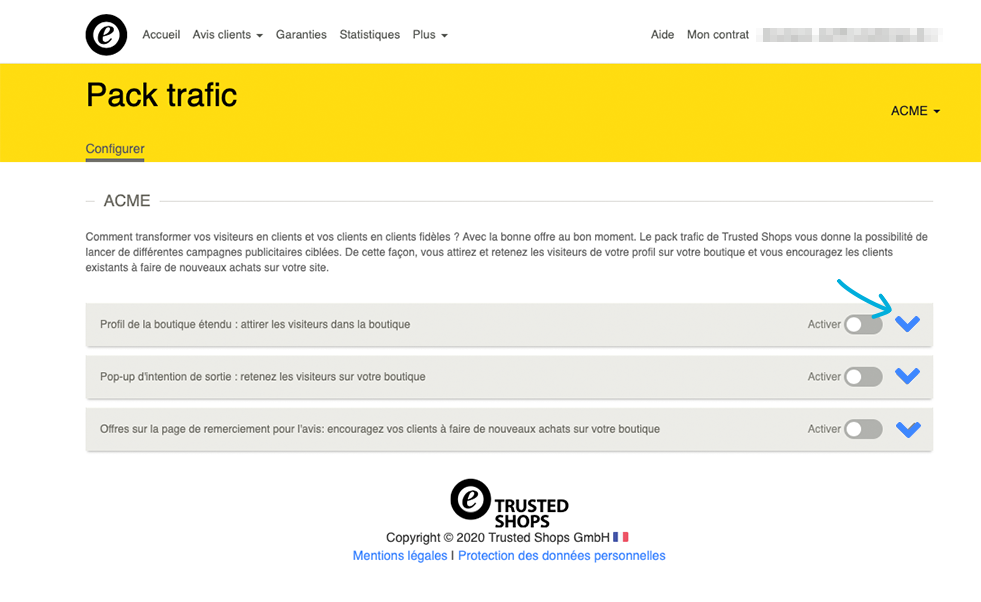Open the ACME shop selector dropdown
Image resolution: width=981 pixels, height=602 pixels.
pos(915,111)
